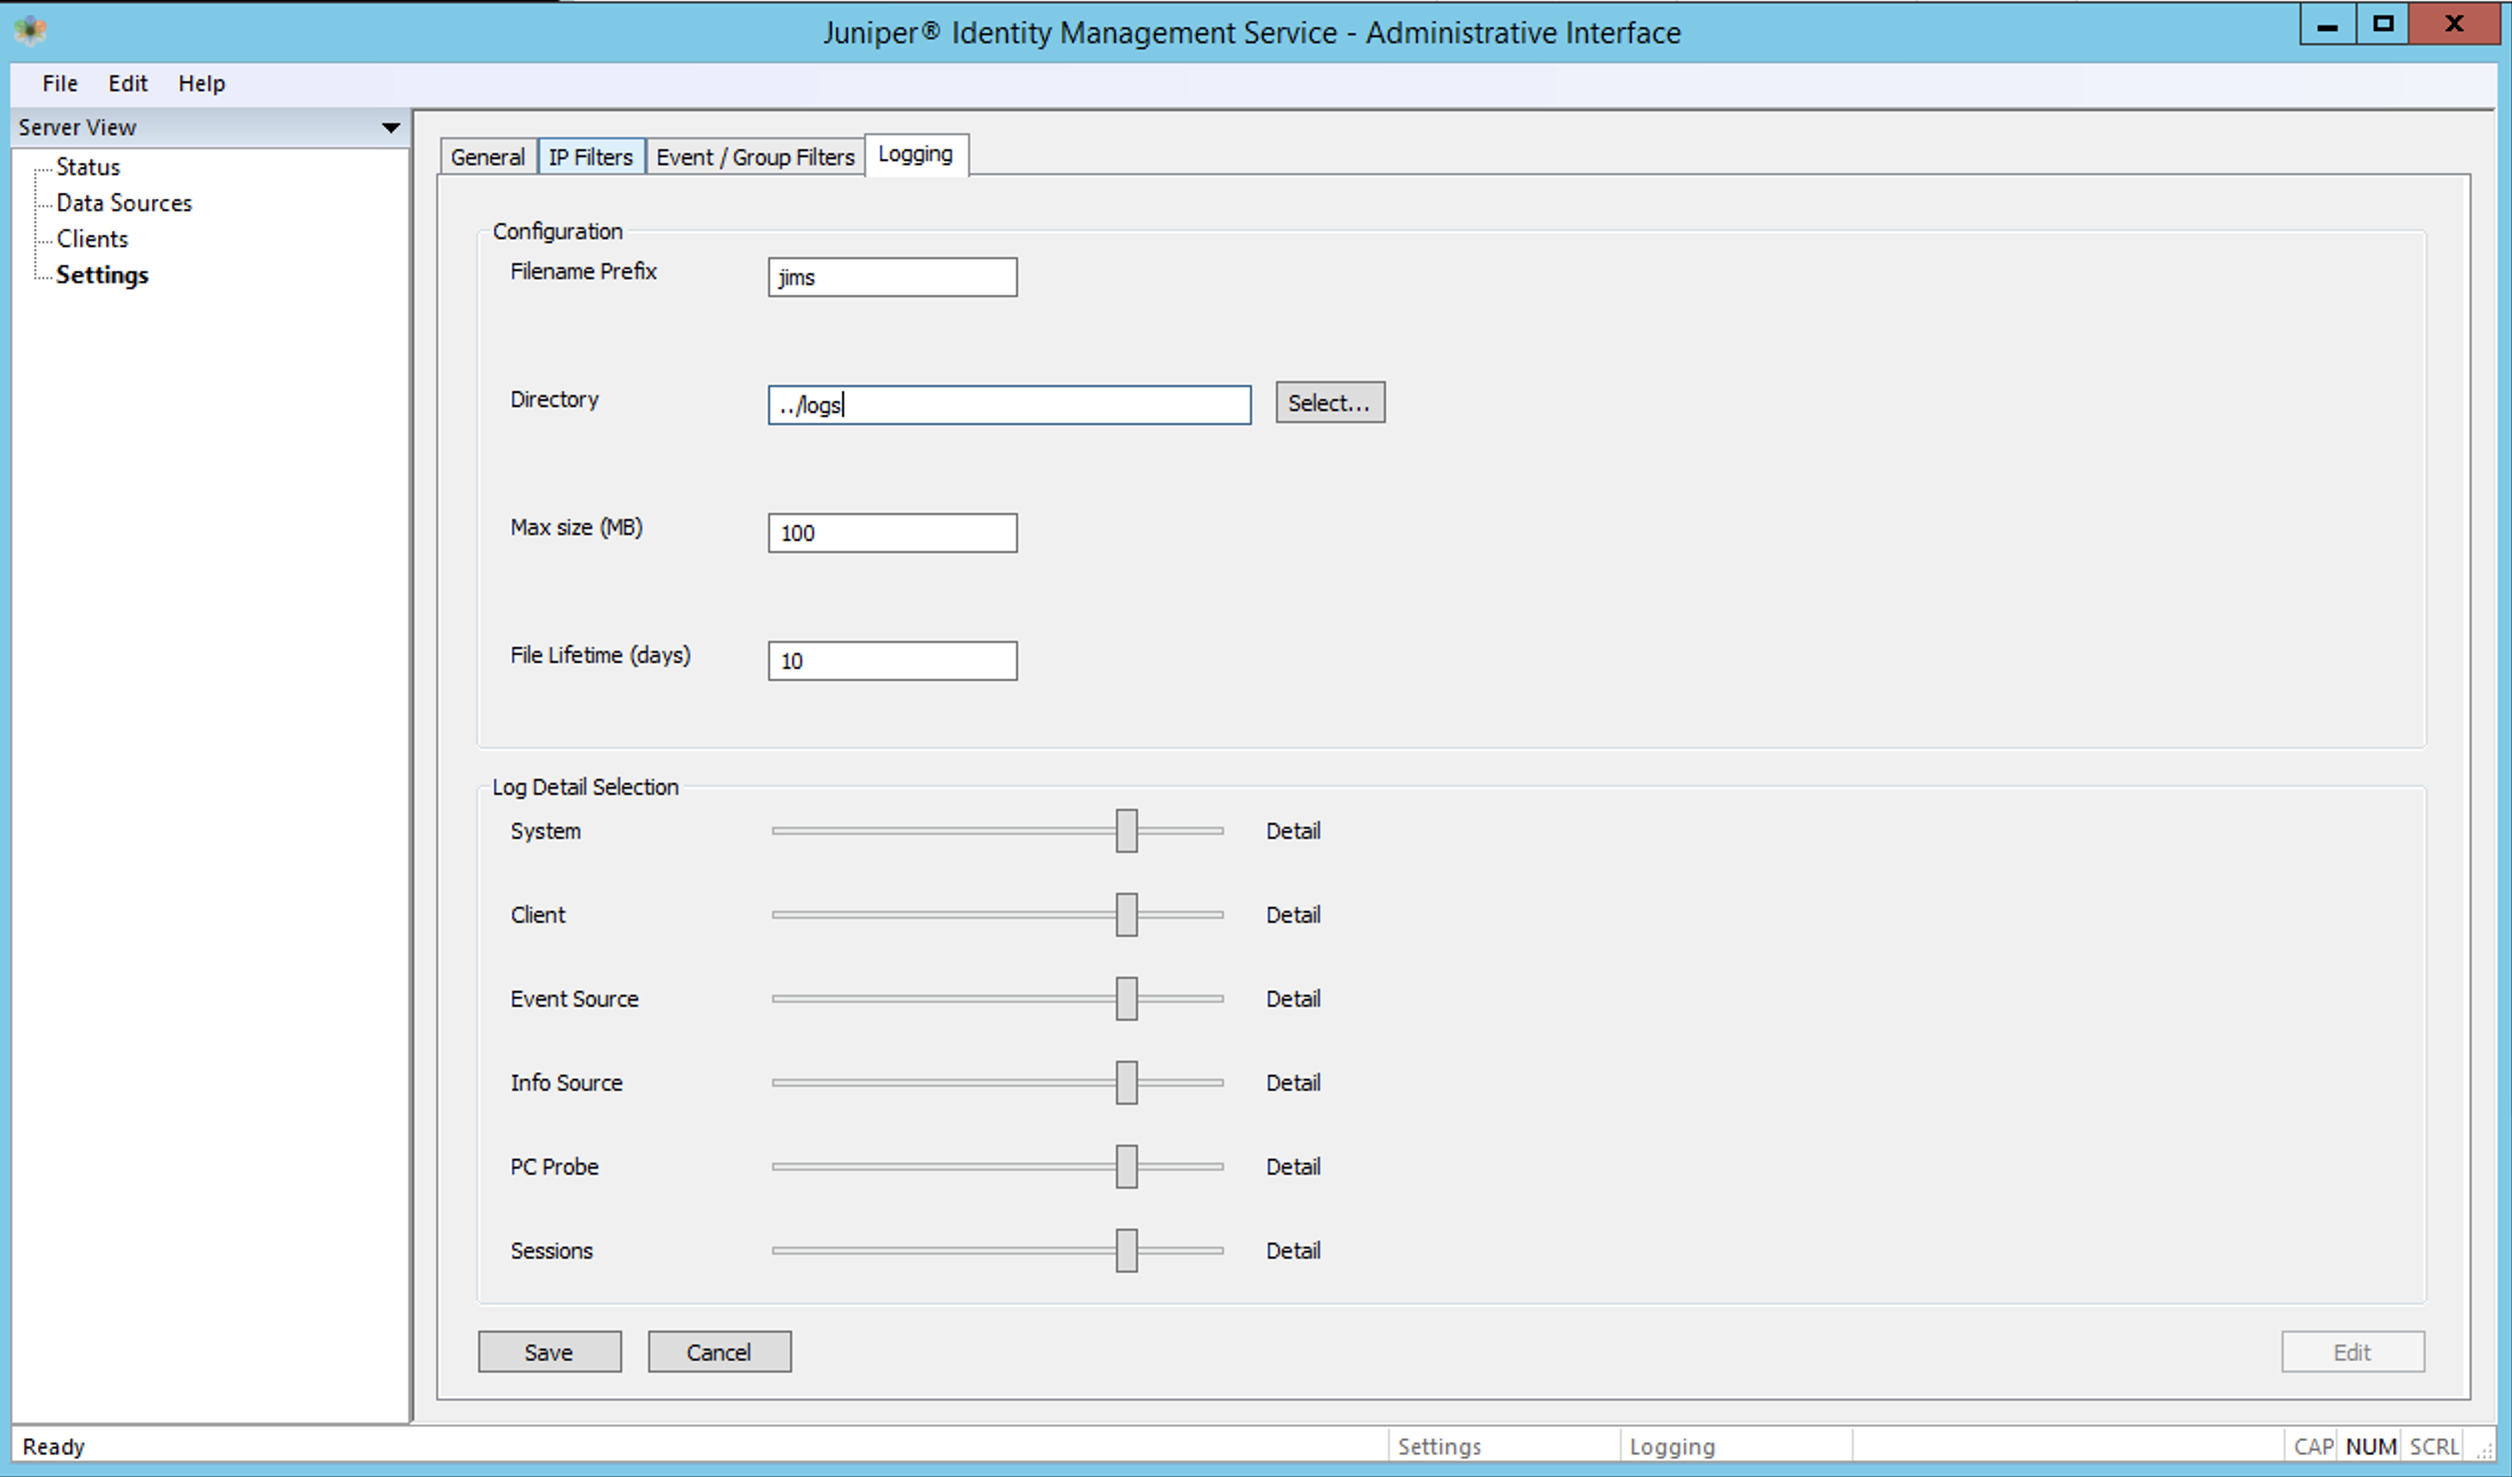This screenshot has width=2512, height=1477.
Task: Select Data Sources in the server tree
Action: point(124,203)
